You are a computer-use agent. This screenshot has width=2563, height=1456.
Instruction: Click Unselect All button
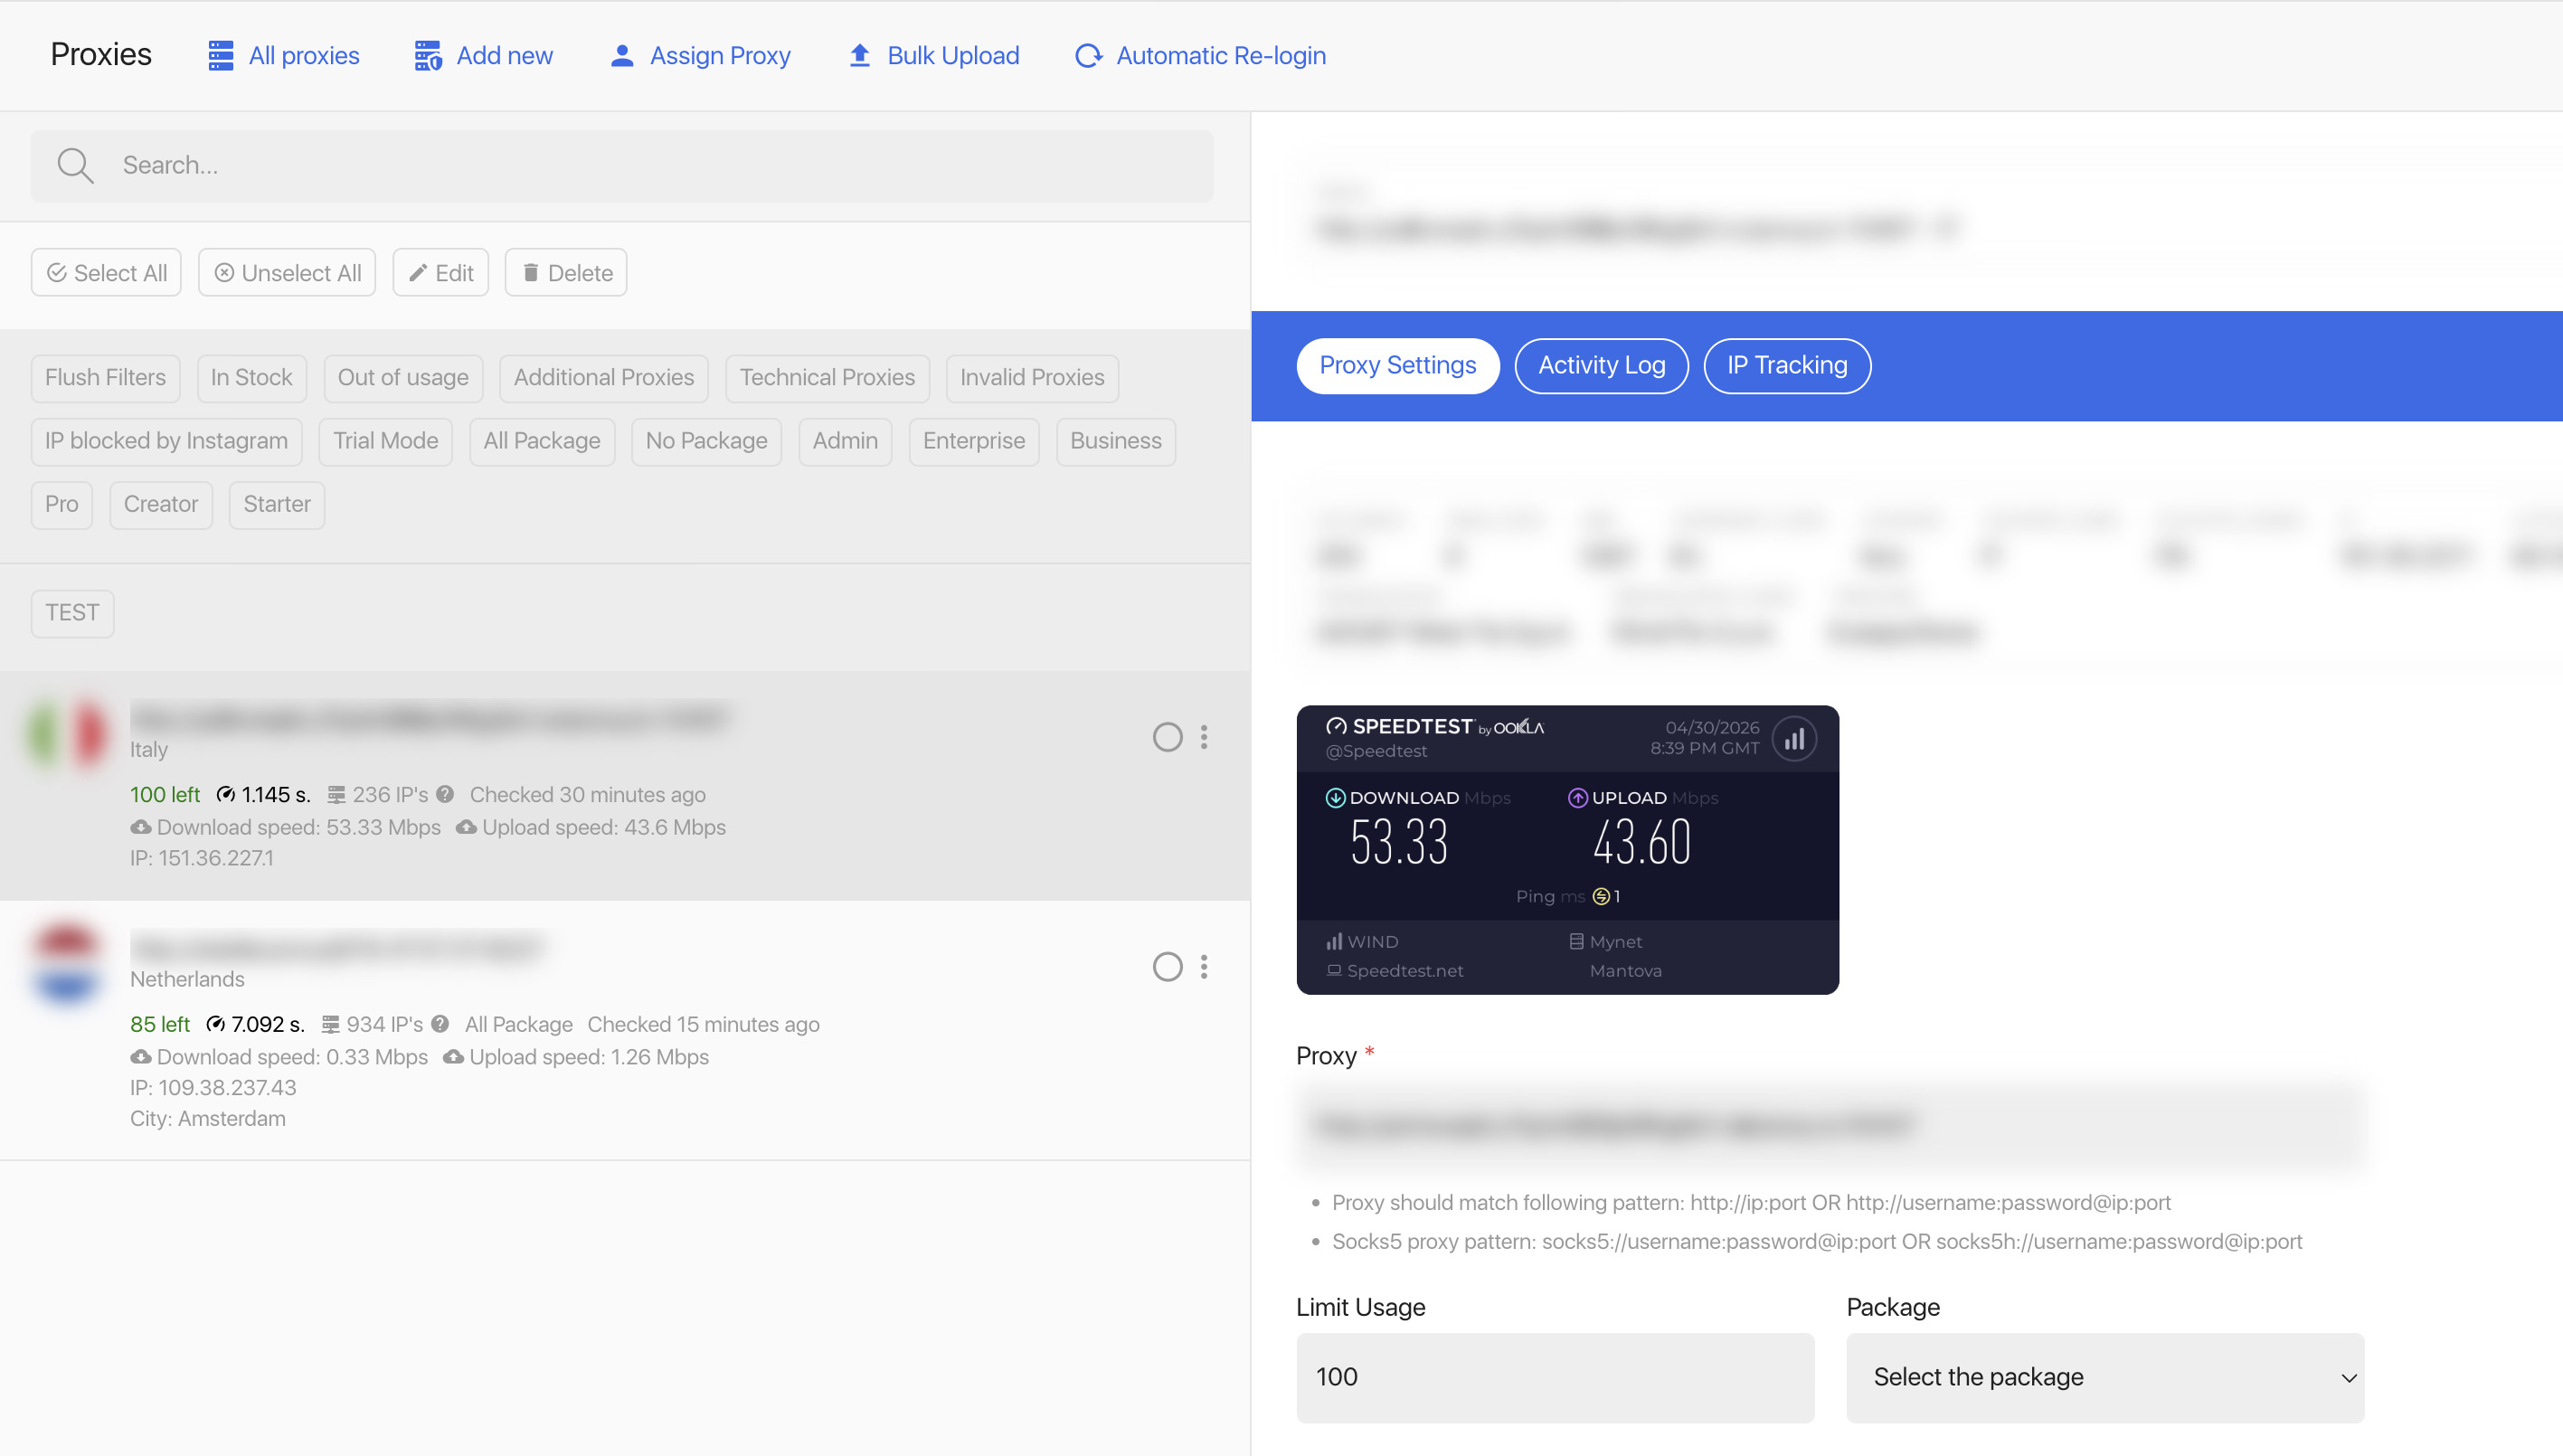(x=287, y=273)
